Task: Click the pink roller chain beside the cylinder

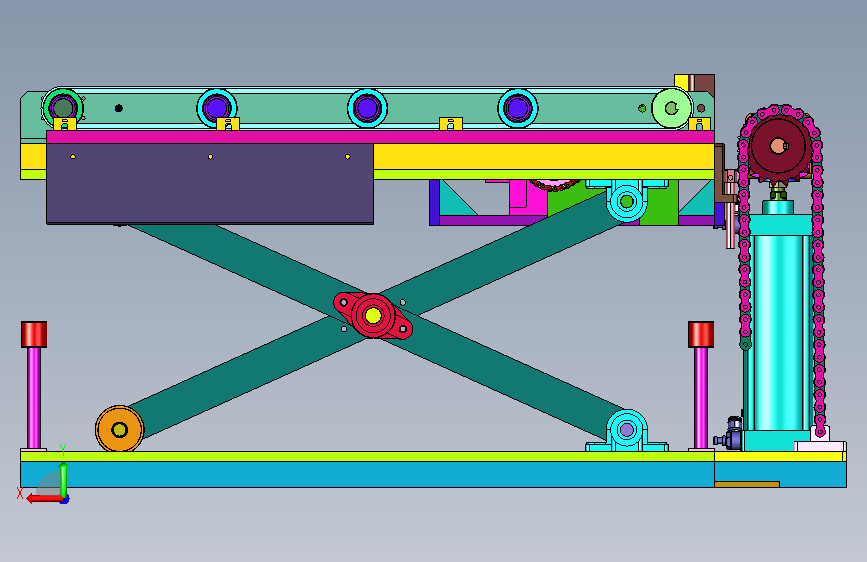Action: [819, 277]
